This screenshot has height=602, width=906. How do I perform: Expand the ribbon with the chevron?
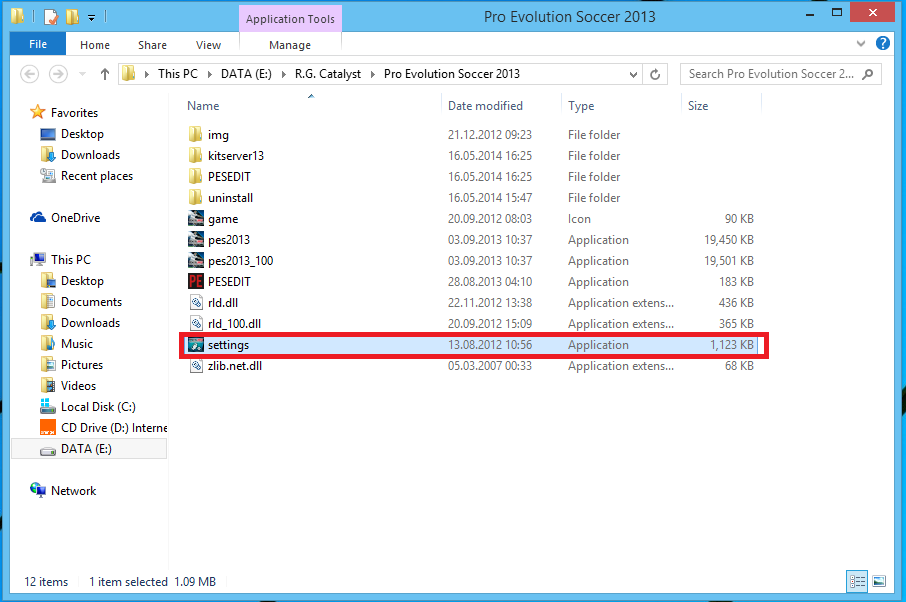(860, 43)
